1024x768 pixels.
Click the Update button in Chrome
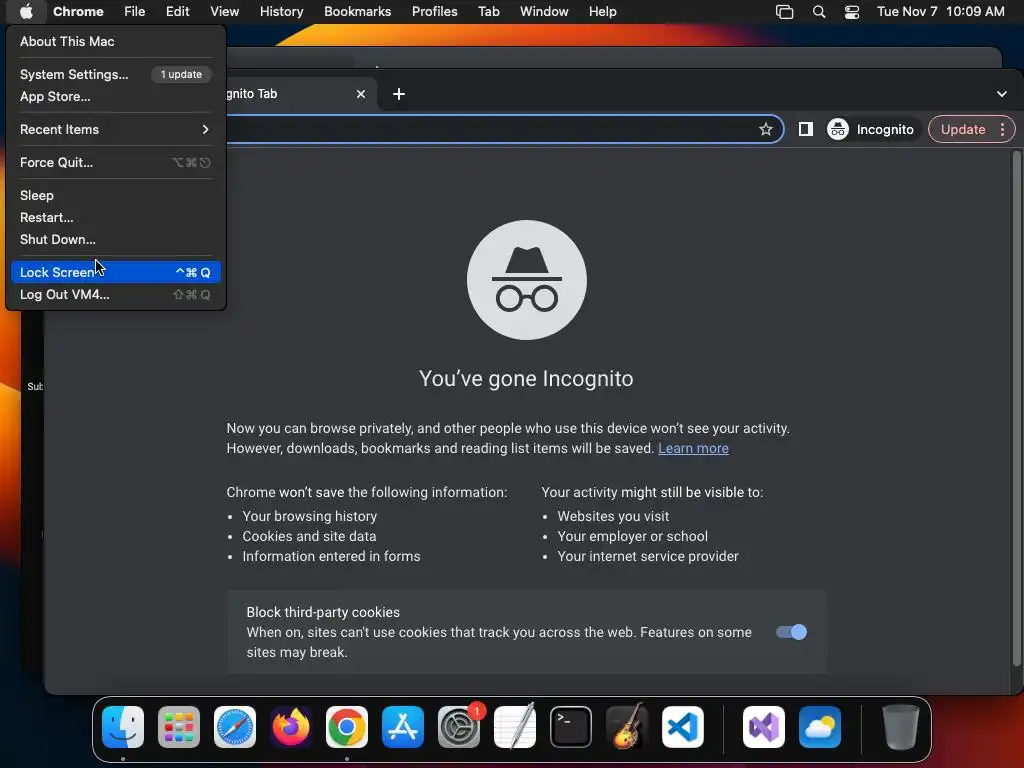point(963,129)
